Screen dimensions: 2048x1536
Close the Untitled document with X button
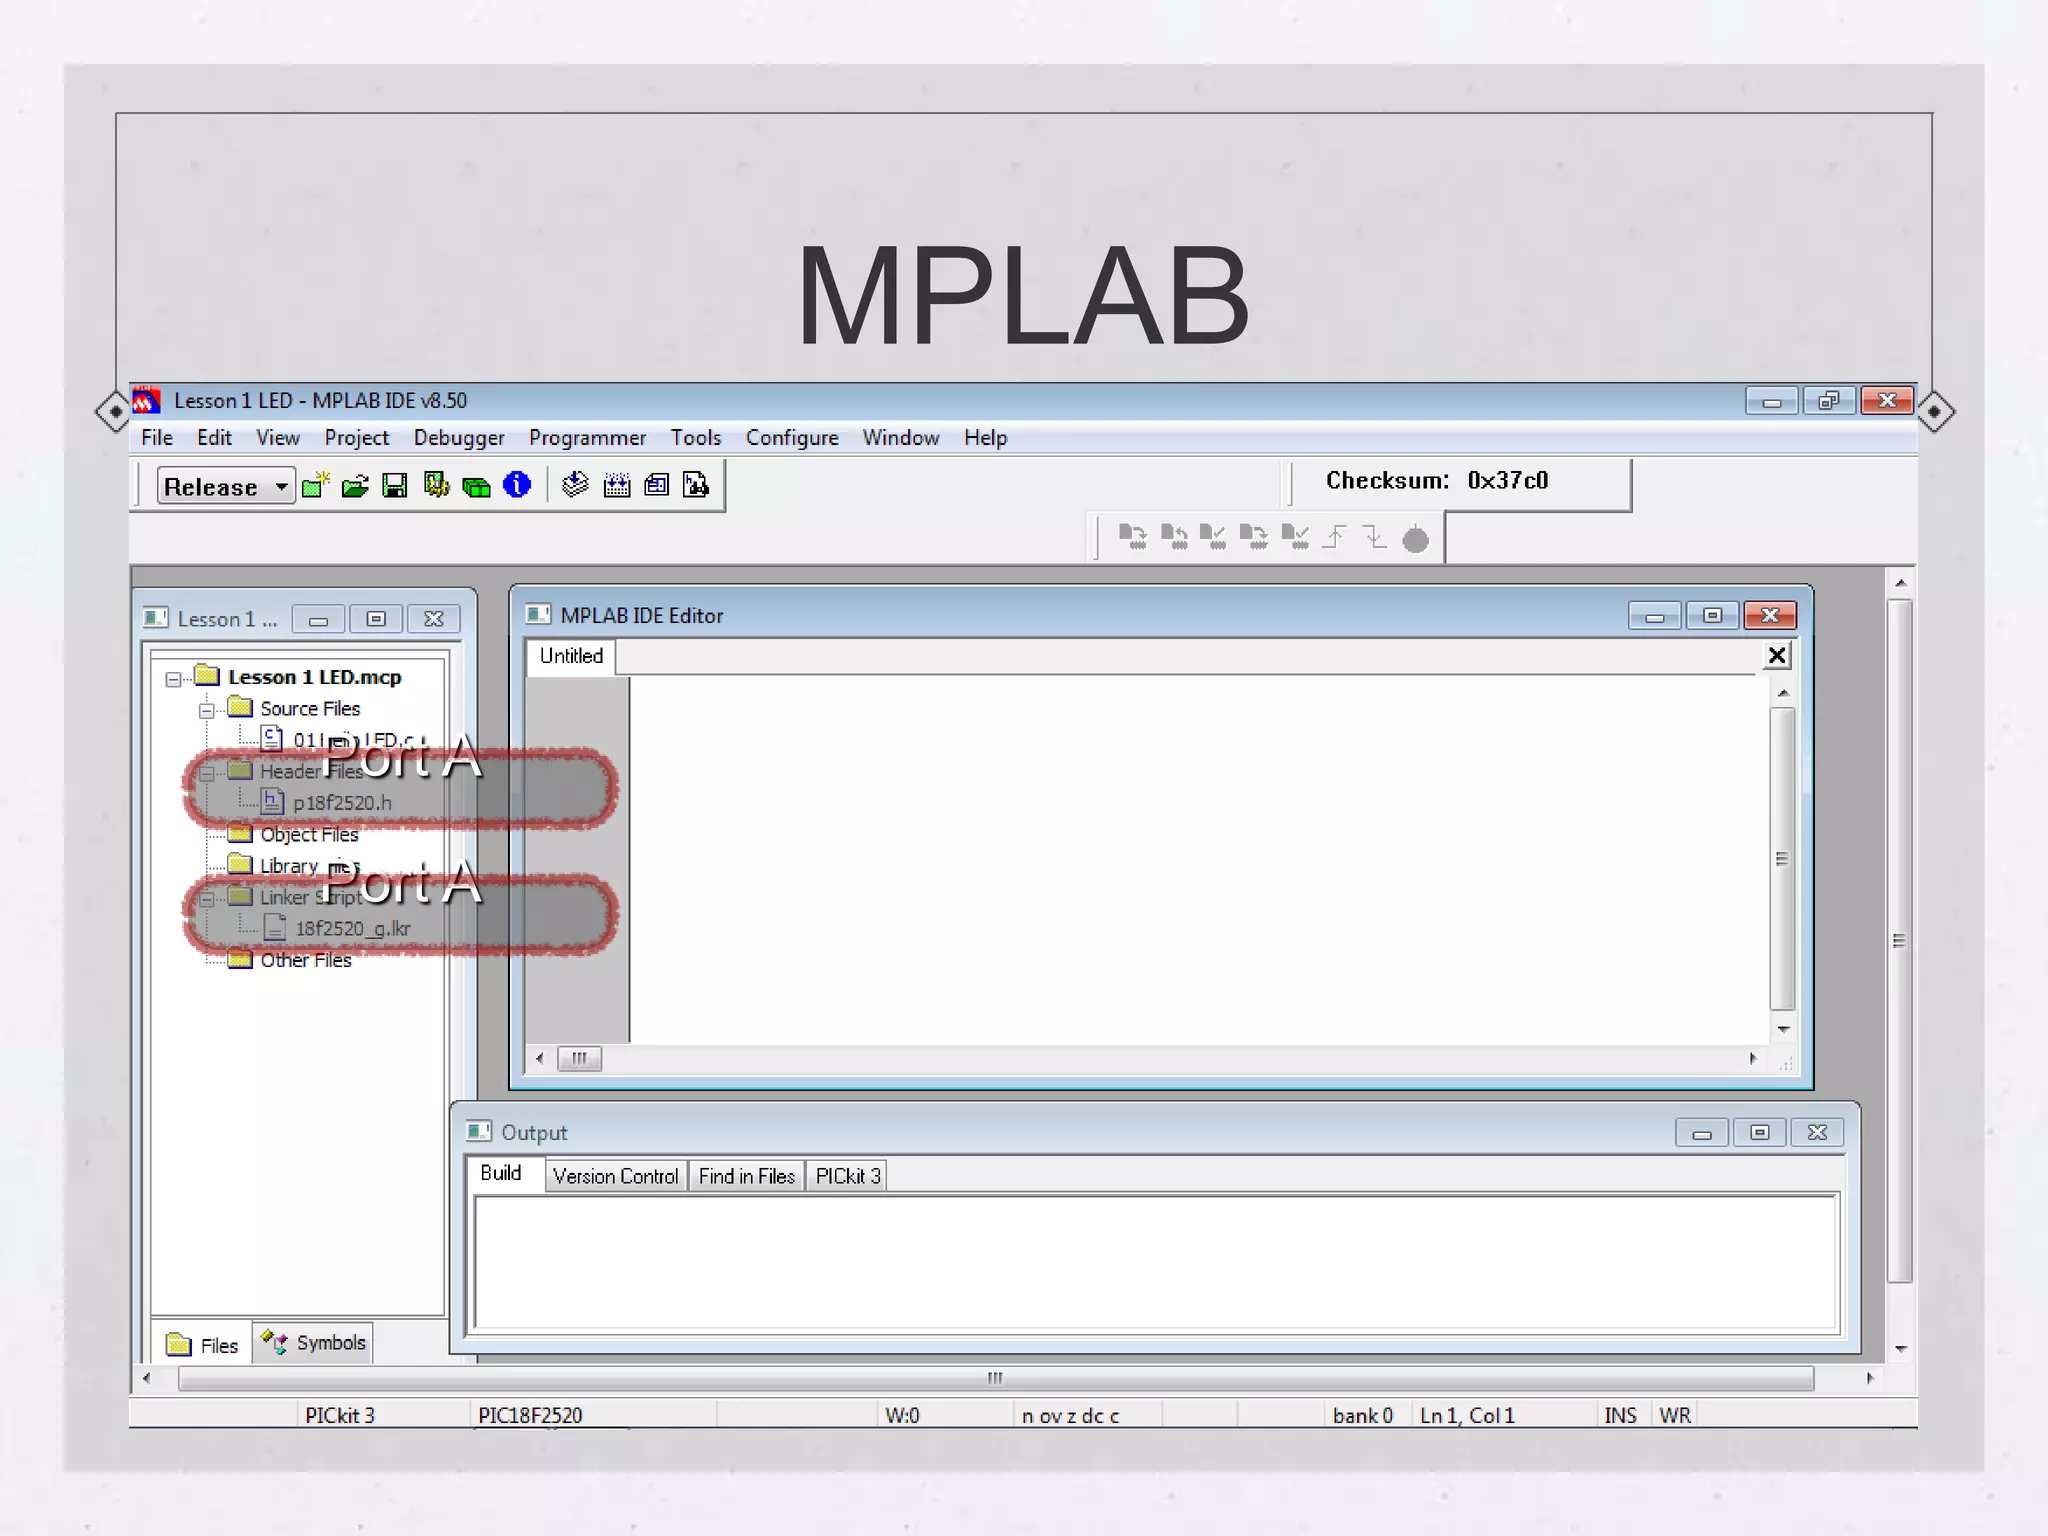click(x=1776, y=656)
